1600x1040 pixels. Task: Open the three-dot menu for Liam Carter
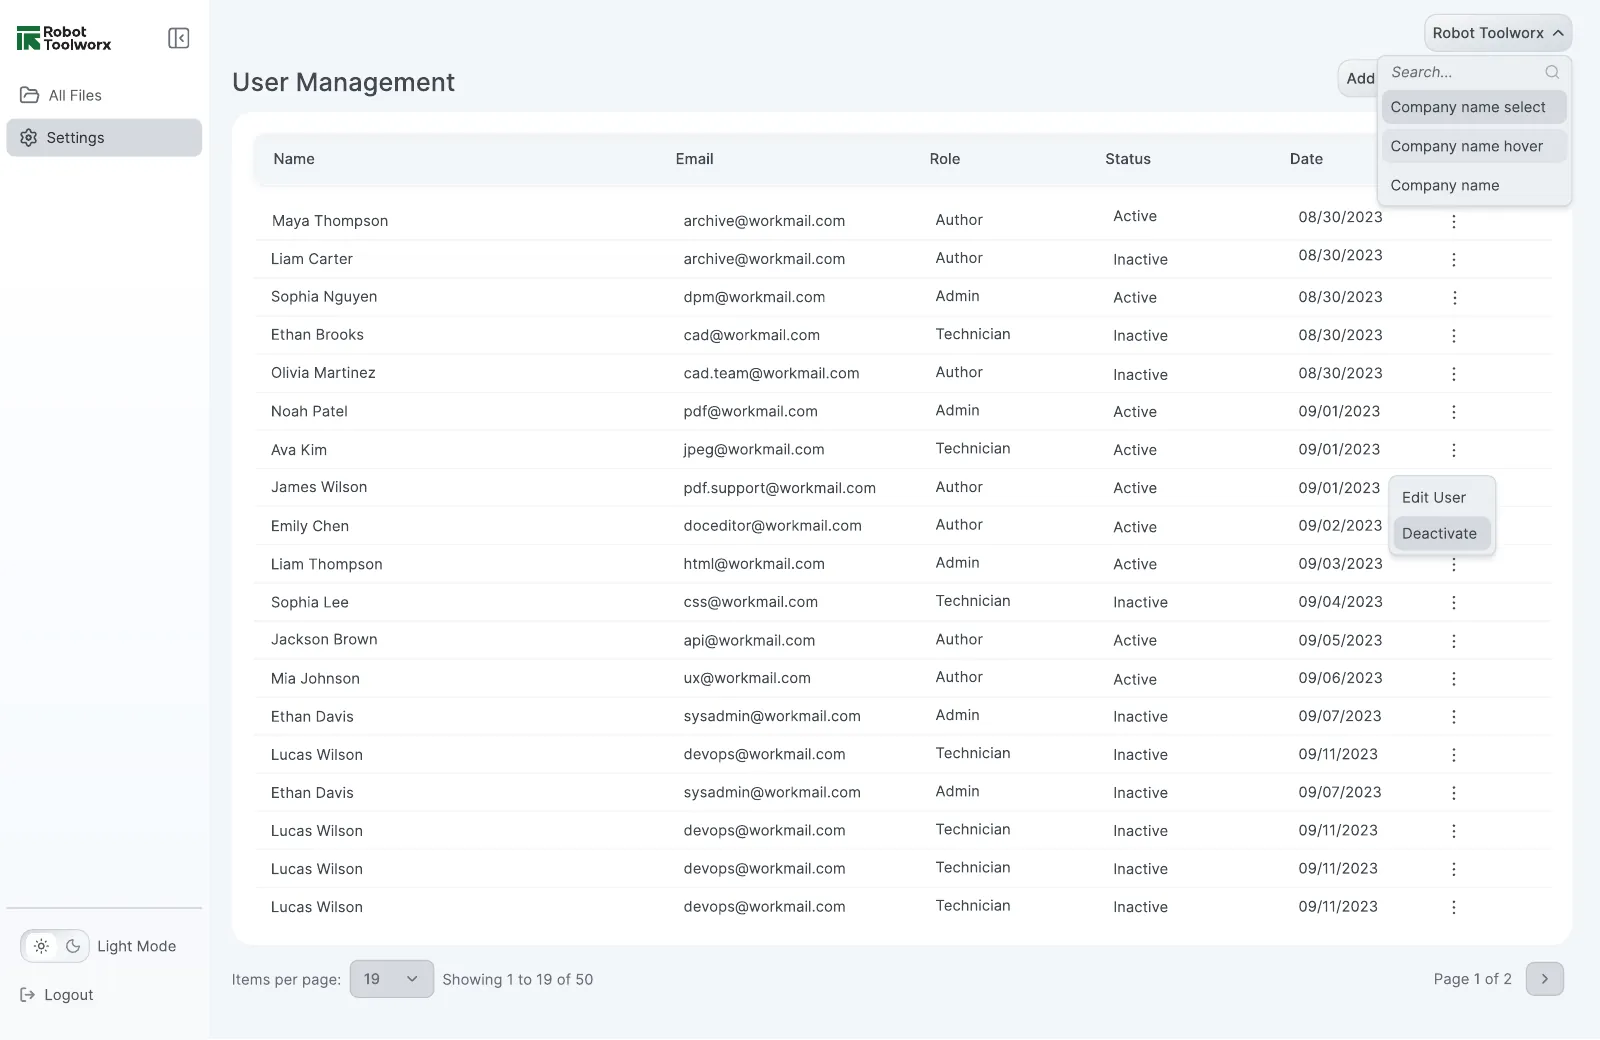click(1454, 259)
